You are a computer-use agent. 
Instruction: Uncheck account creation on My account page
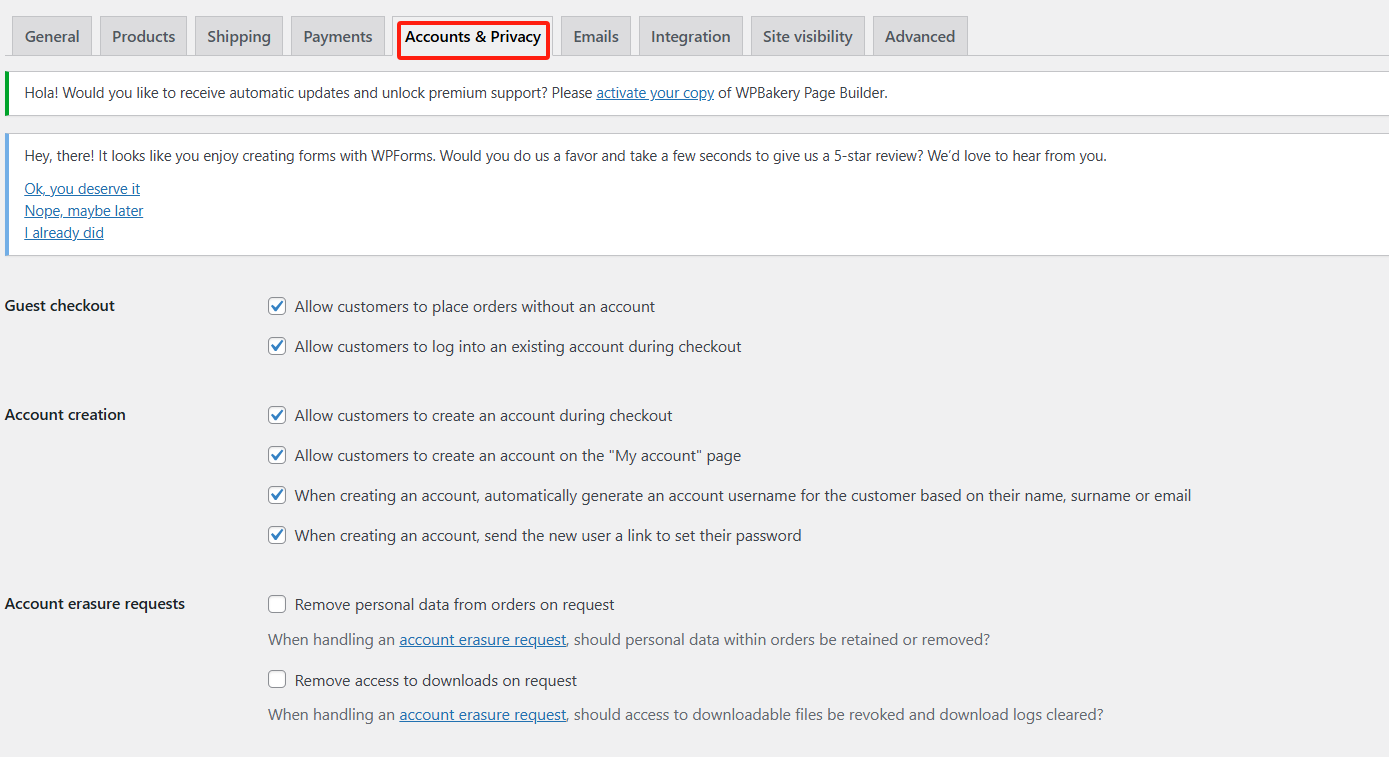[277, 455]
